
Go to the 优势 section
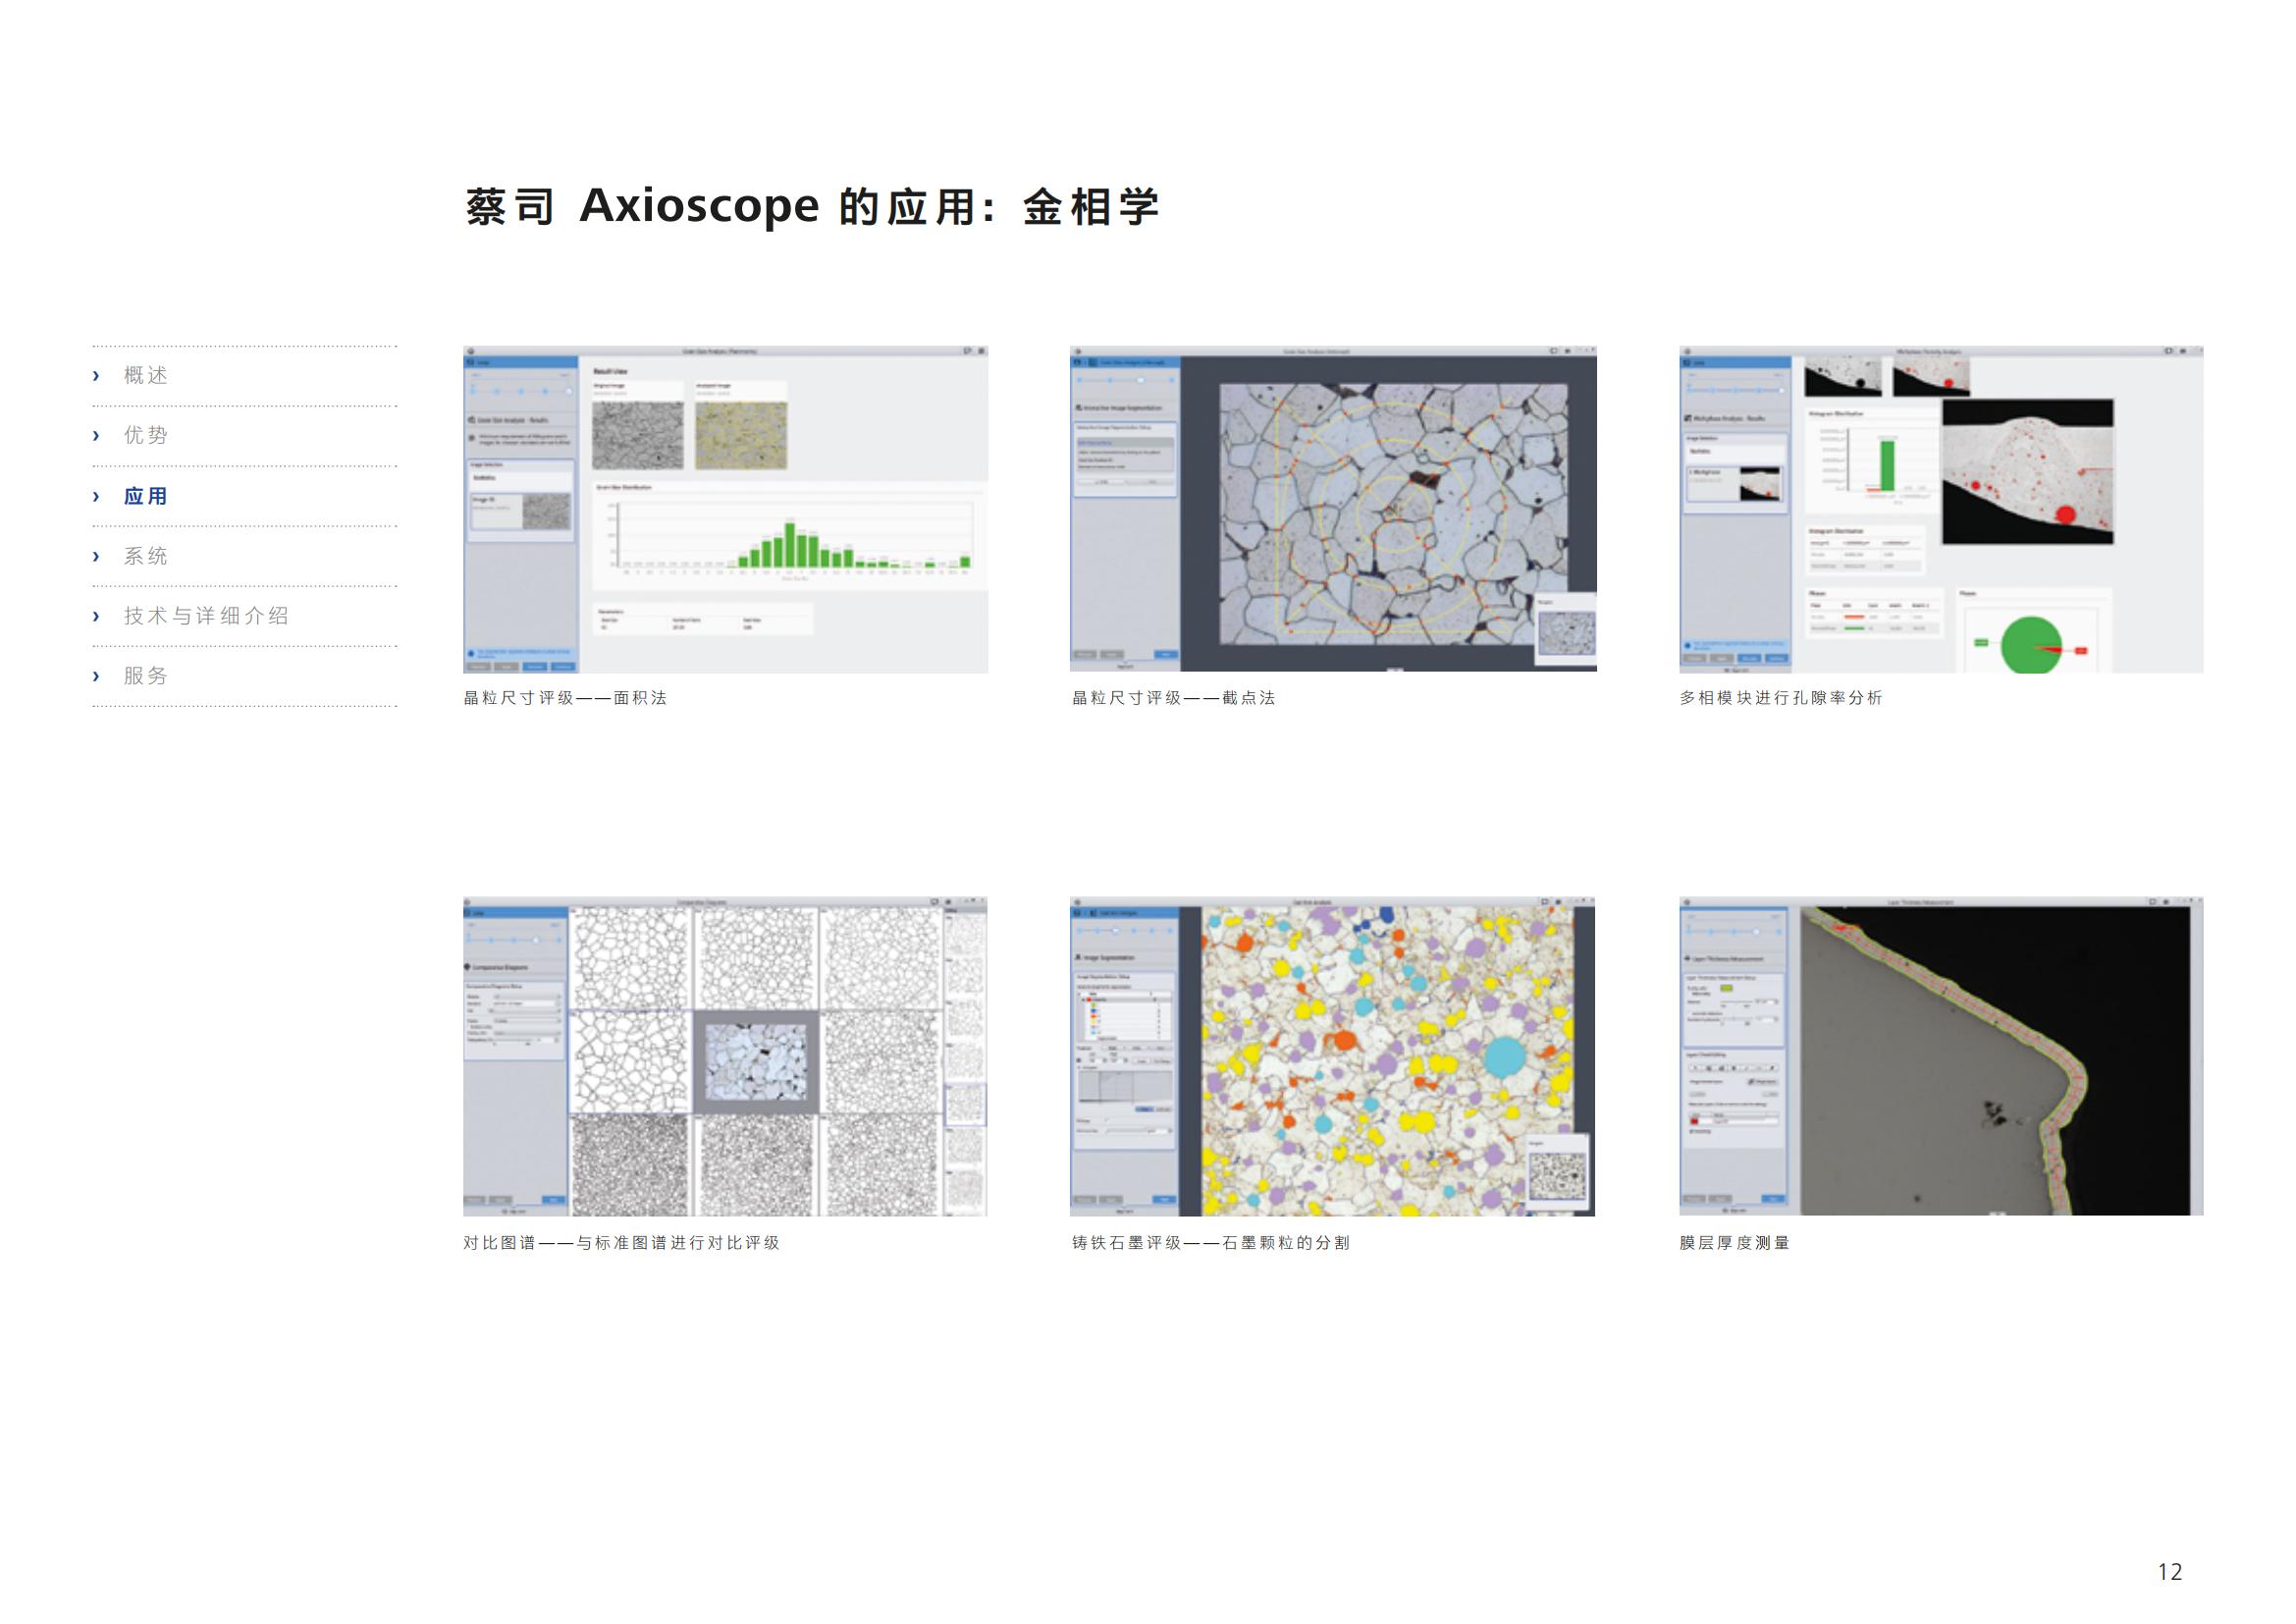tap(146, 436)
